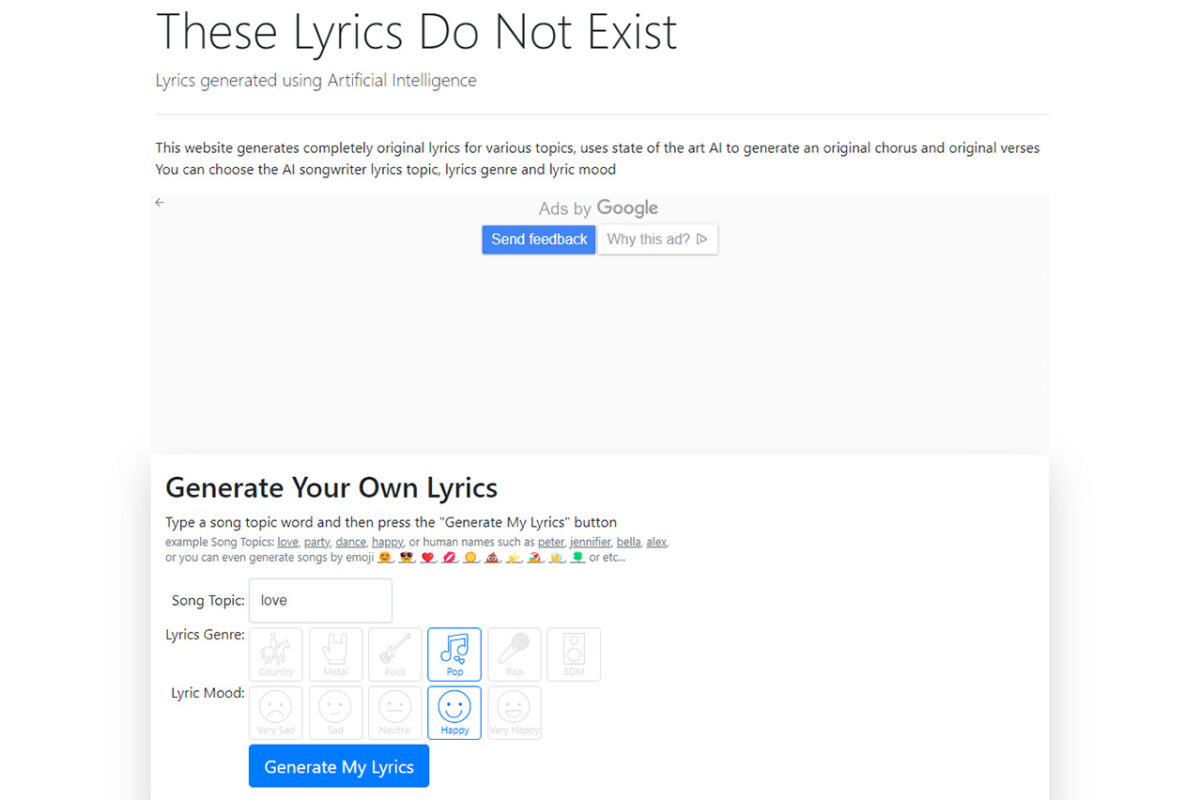Select the Country genre horse rider icon
Screen dimensions: 1200x800
(275, 655)
